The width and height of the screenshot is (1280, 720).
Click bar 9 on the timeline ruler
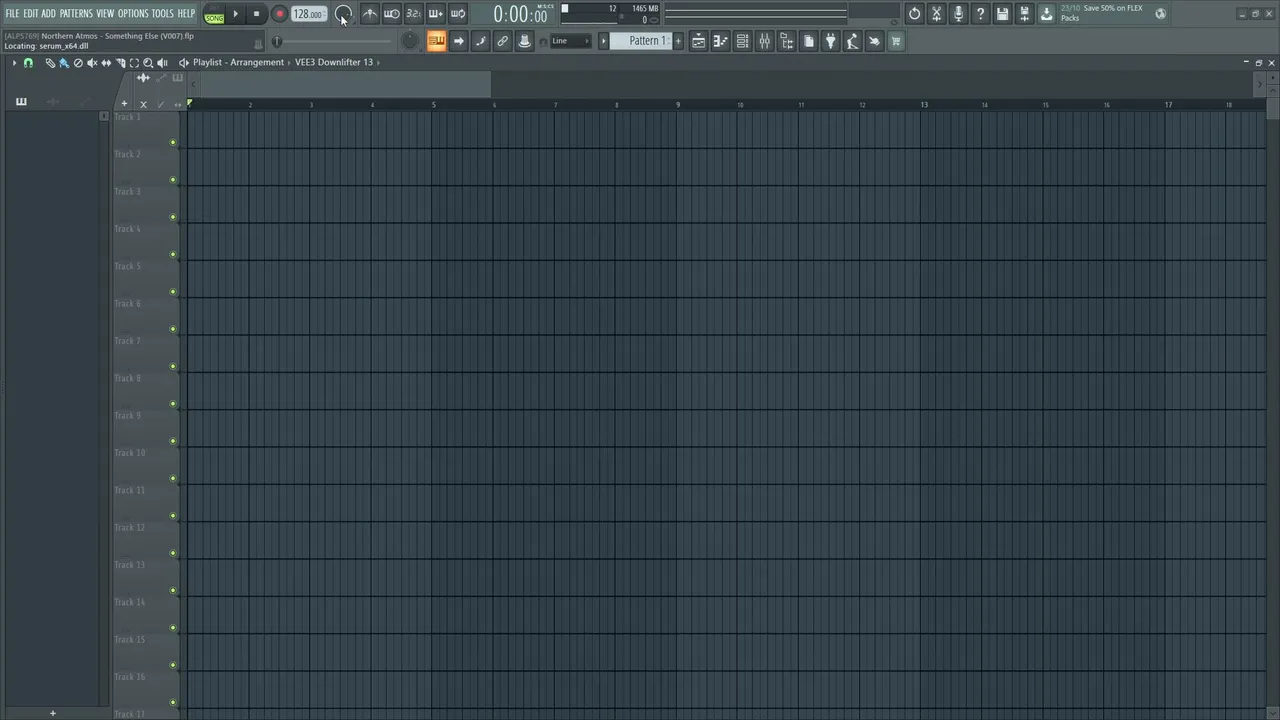[678, 104]
